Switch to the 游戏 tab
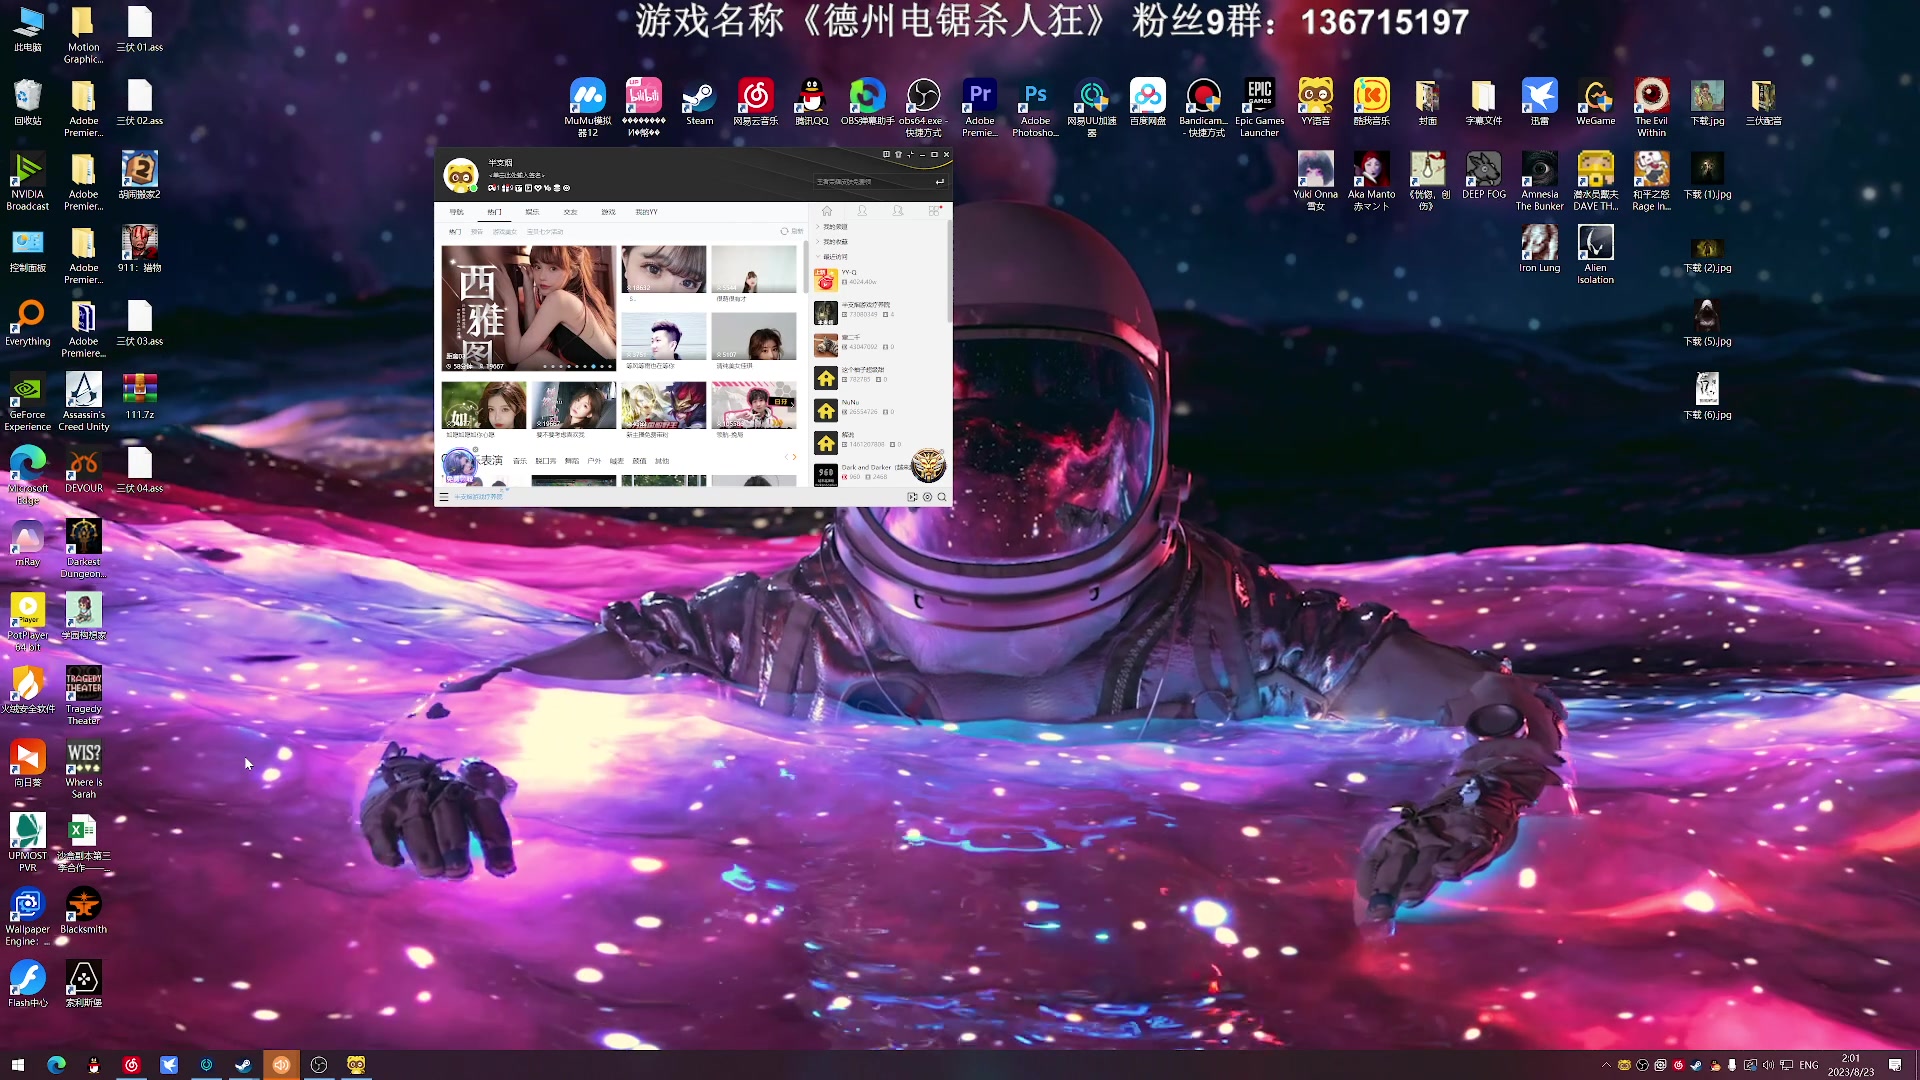The image size is (1920, 1080). click(608, 212)
